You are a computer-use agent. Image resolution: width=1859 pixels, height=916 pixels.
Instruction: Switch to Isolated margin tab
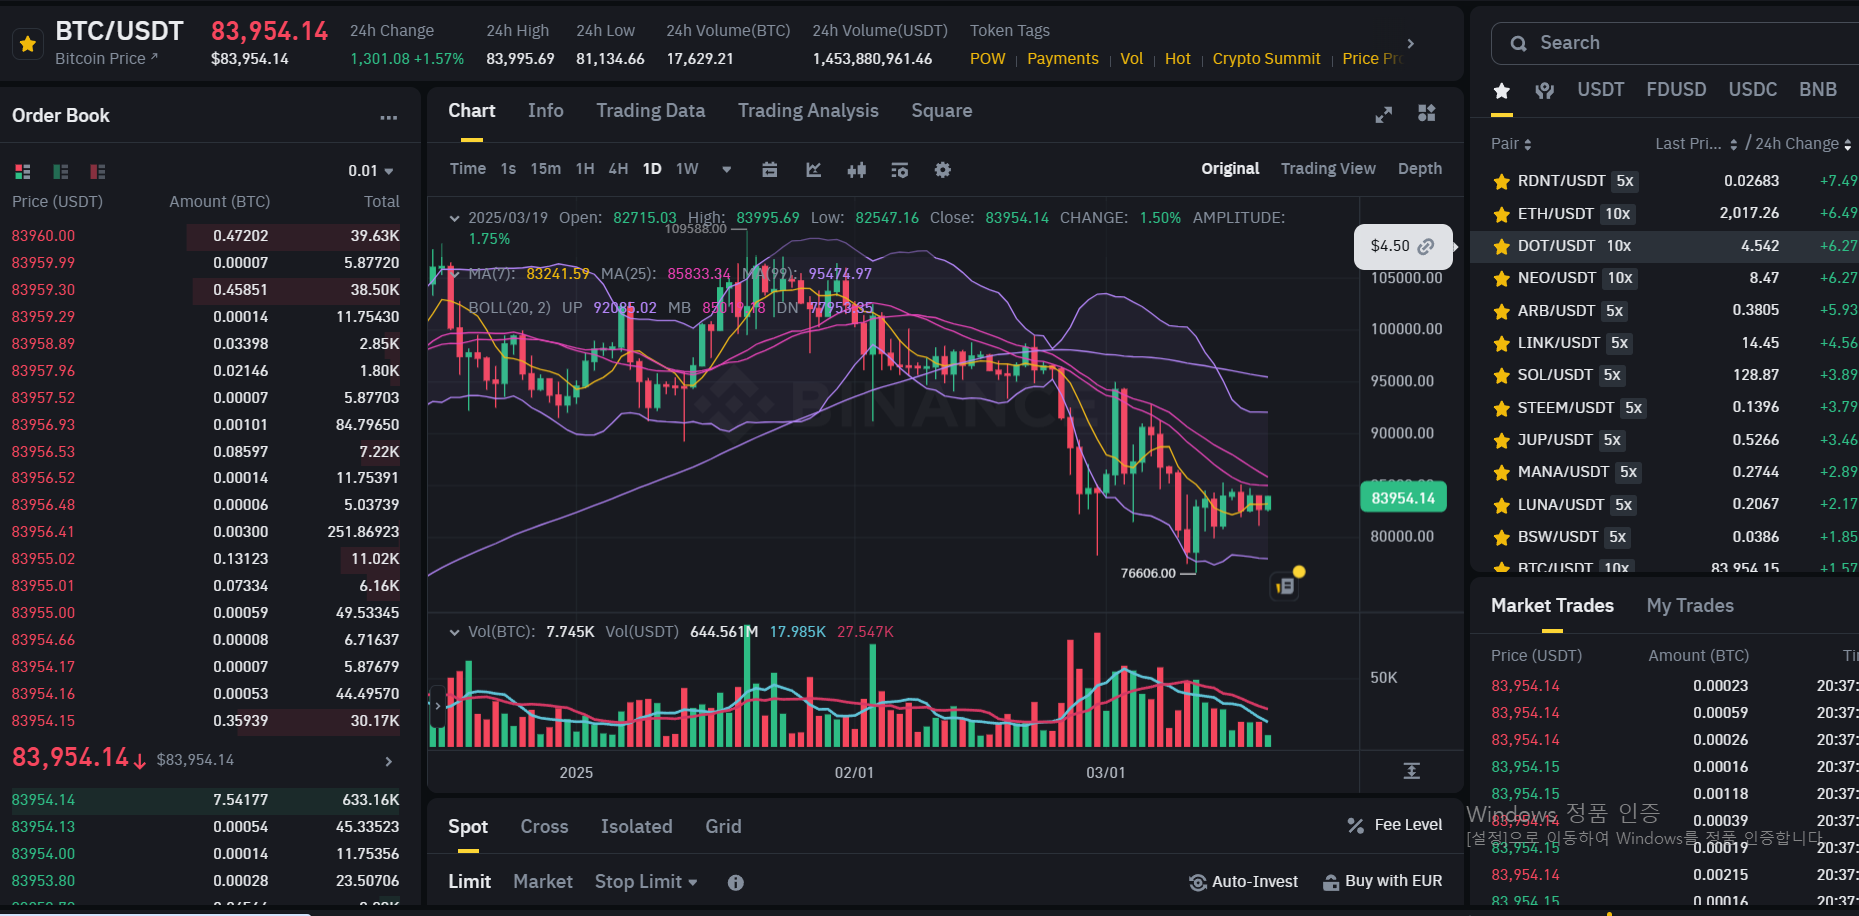coord(636,827)
